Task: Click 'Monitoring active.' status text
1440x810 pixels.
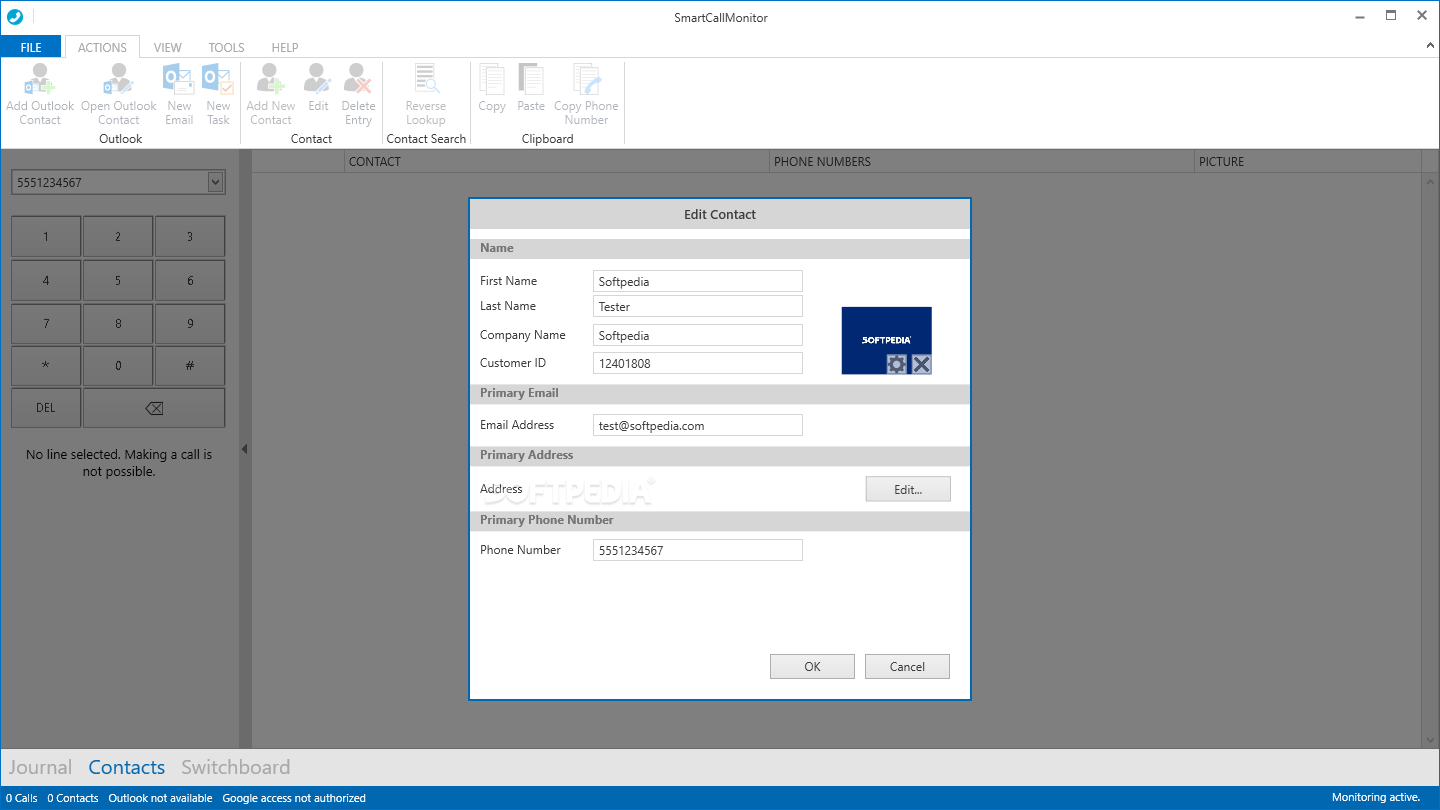Action: [1376, 797]
